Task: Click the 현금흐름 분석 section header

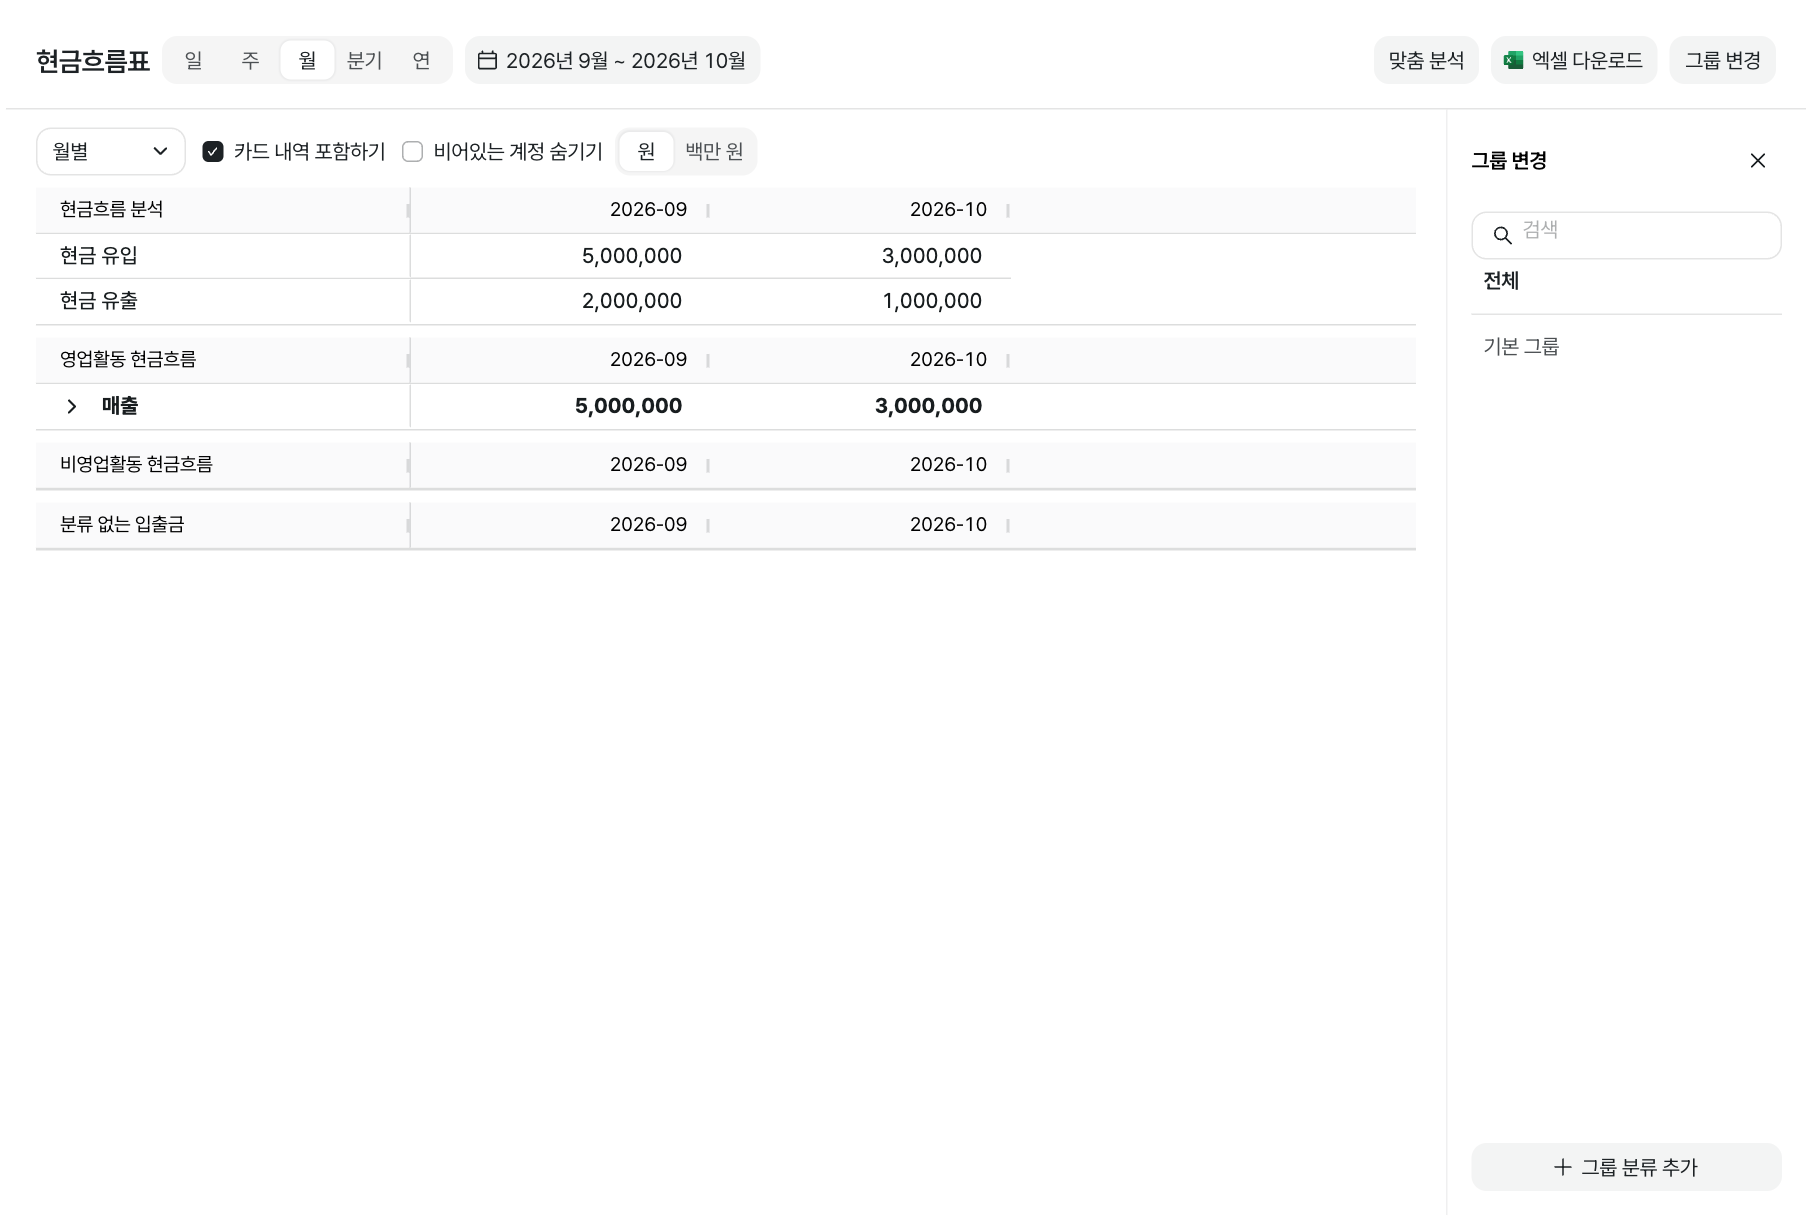Action: pos(111,209)
